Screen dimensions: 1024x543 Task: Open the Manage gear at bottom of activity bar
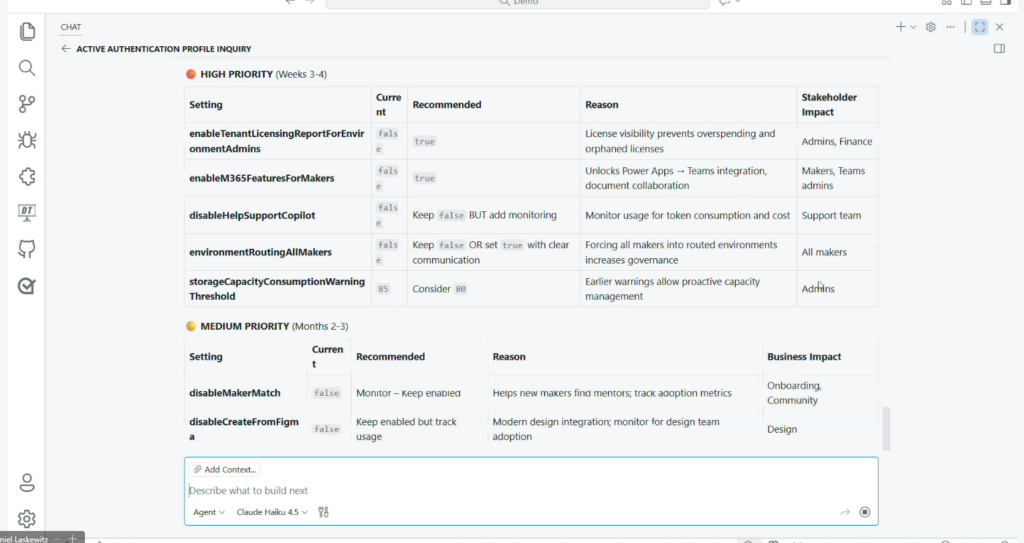coord(27,518)
